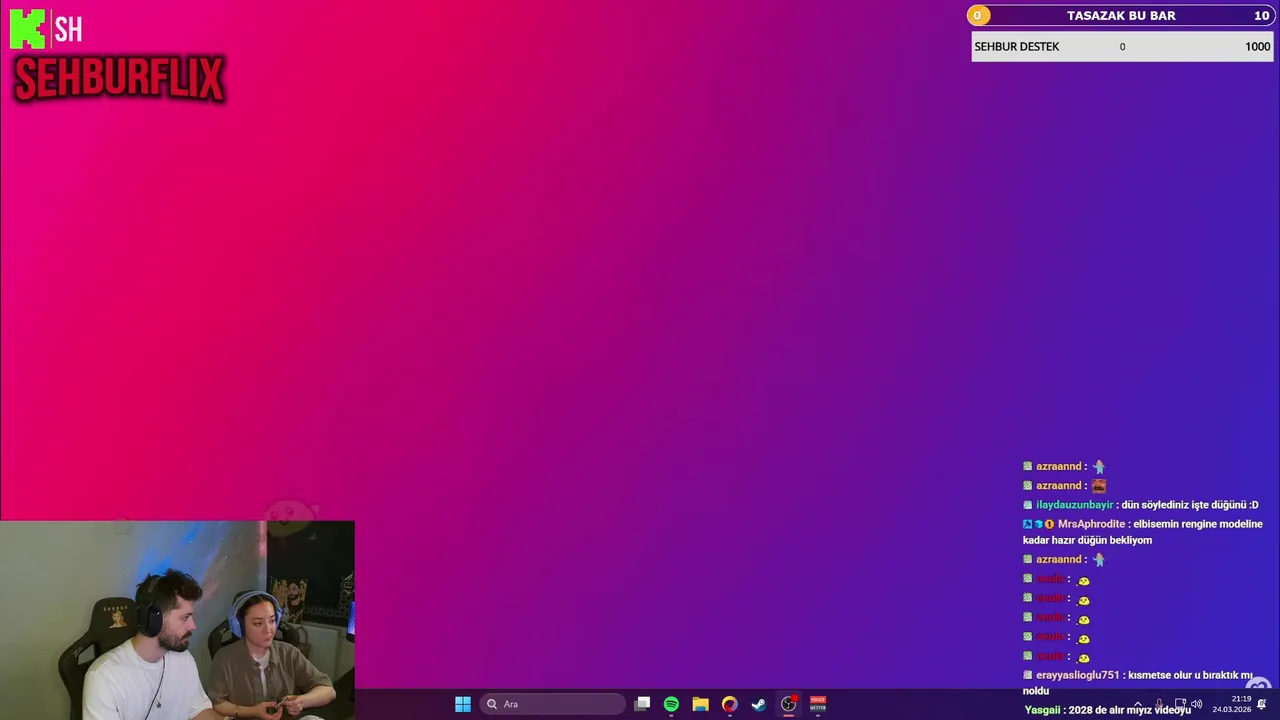This screenshot has width=1280, height=720.
Task: Open OBS Studio from the taskbar
Action: pos(788,704)
